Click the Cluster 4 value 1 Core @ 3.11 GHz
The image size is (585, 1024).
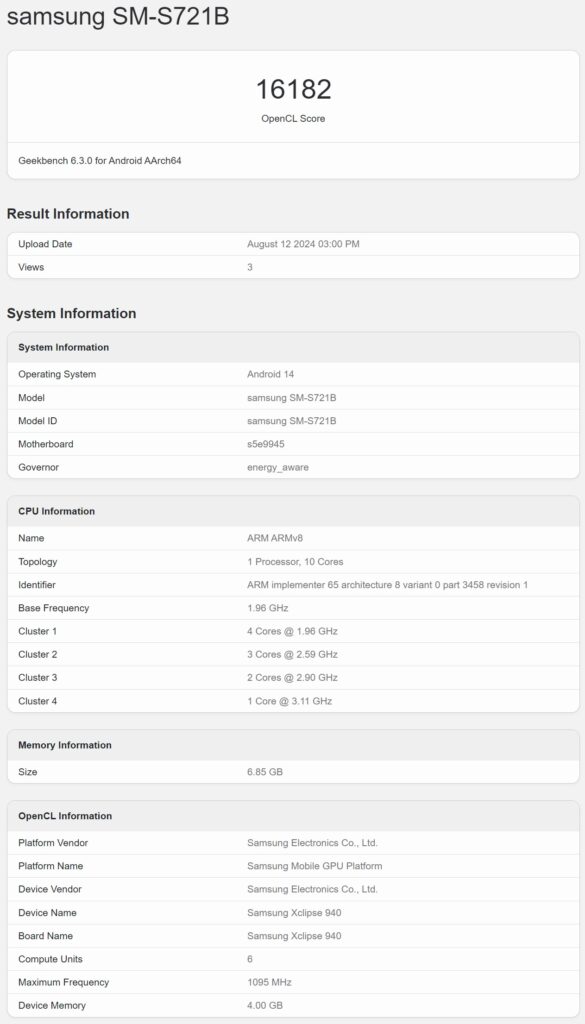(289, 701)
